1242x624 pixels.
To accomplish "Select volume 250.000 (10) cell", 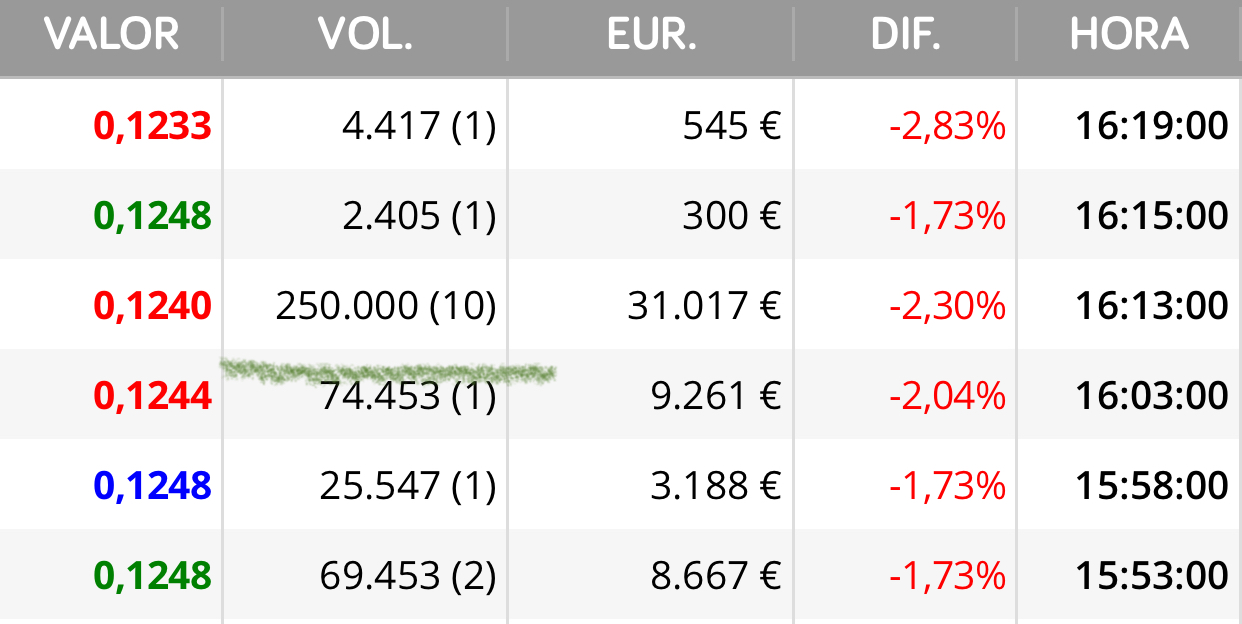I will [386, 306].
